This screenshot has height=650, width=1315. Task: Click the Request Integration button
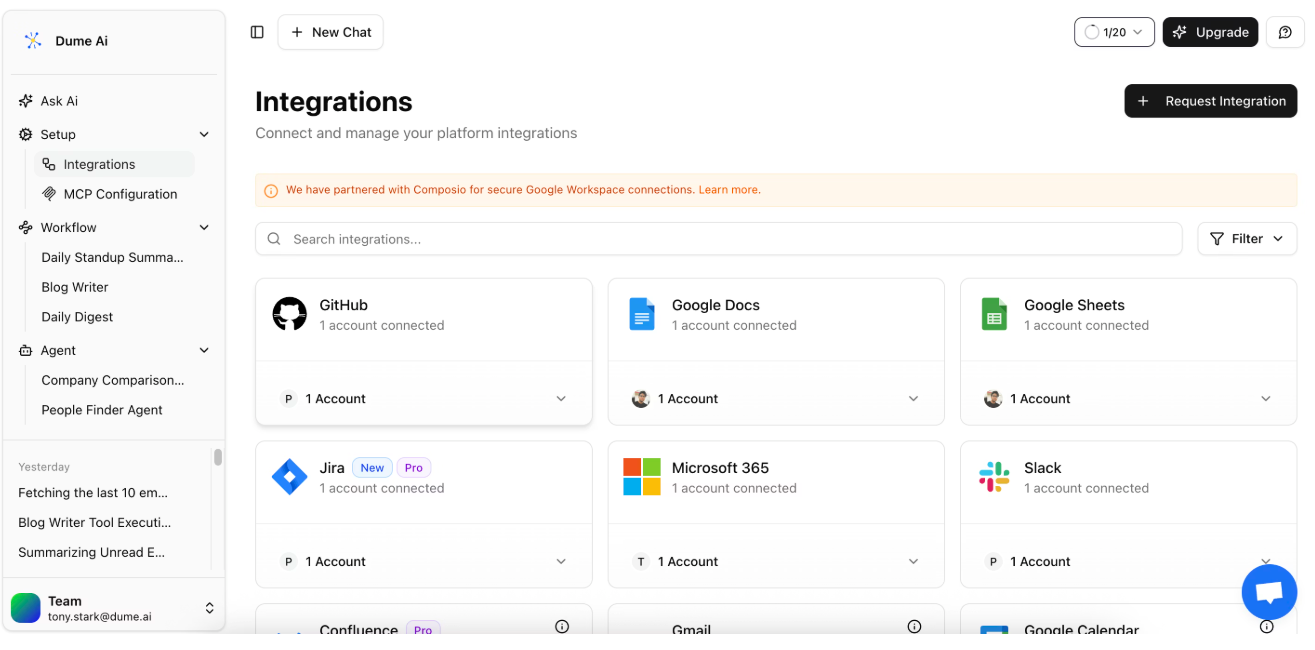[x=1210, y=101]
